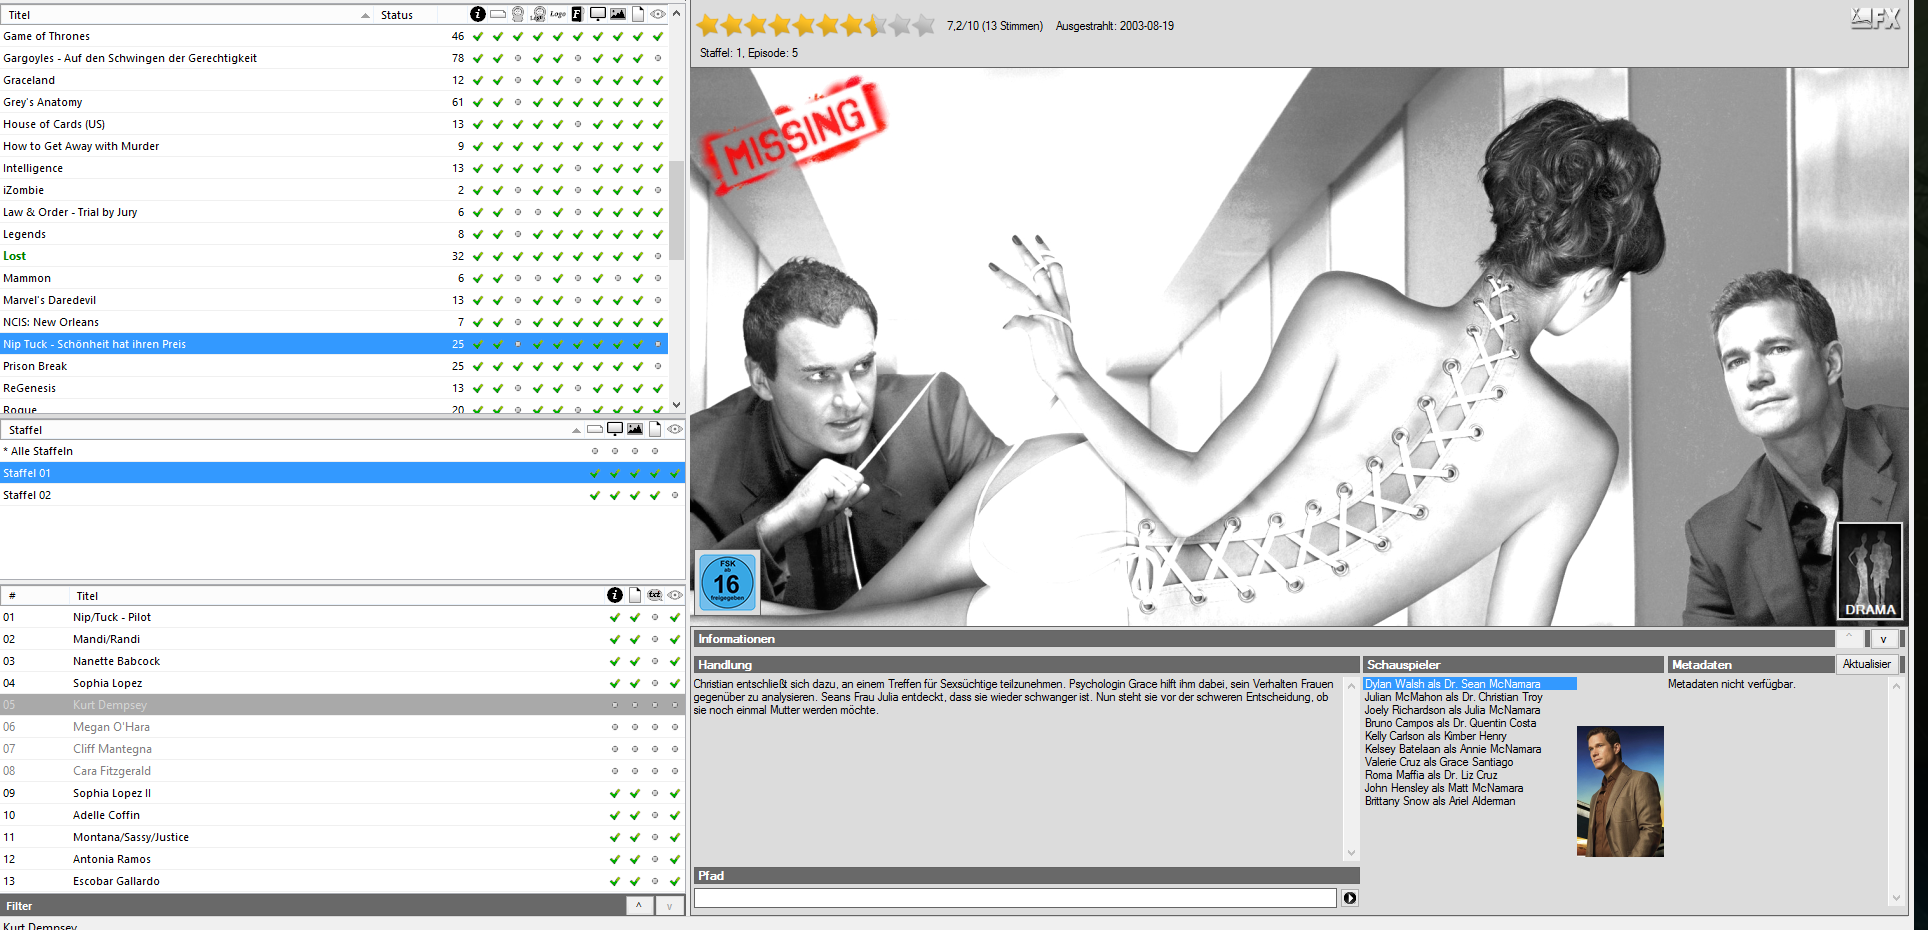Image resolution: width=1928 pixels, height=930 pixels.
Task: Toggle watched checkmark for Staffel 01
Action: pos(675,473)
